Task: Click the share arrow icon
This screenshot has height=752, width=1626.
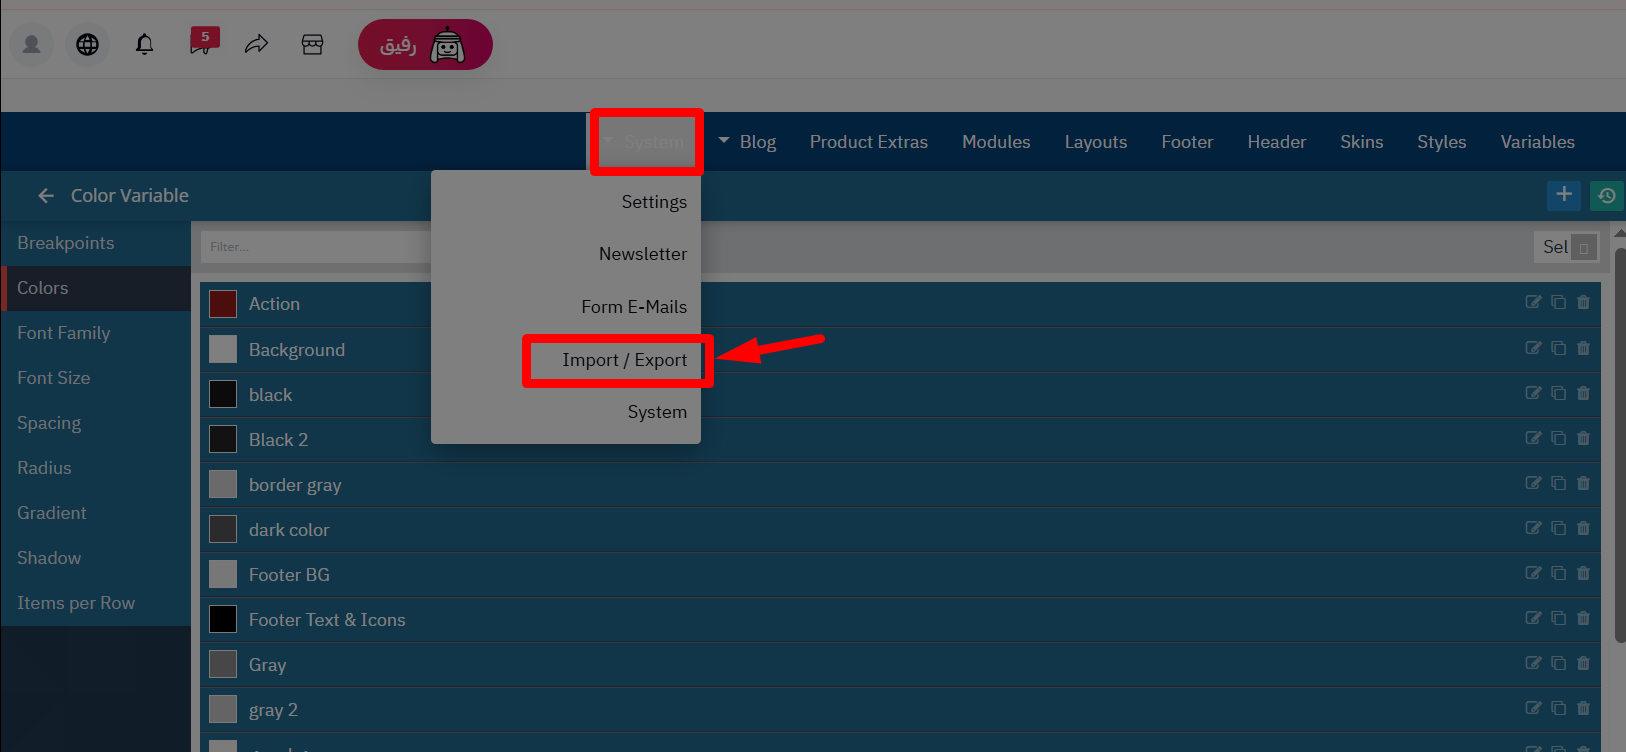Action: (x=257, y=44)
